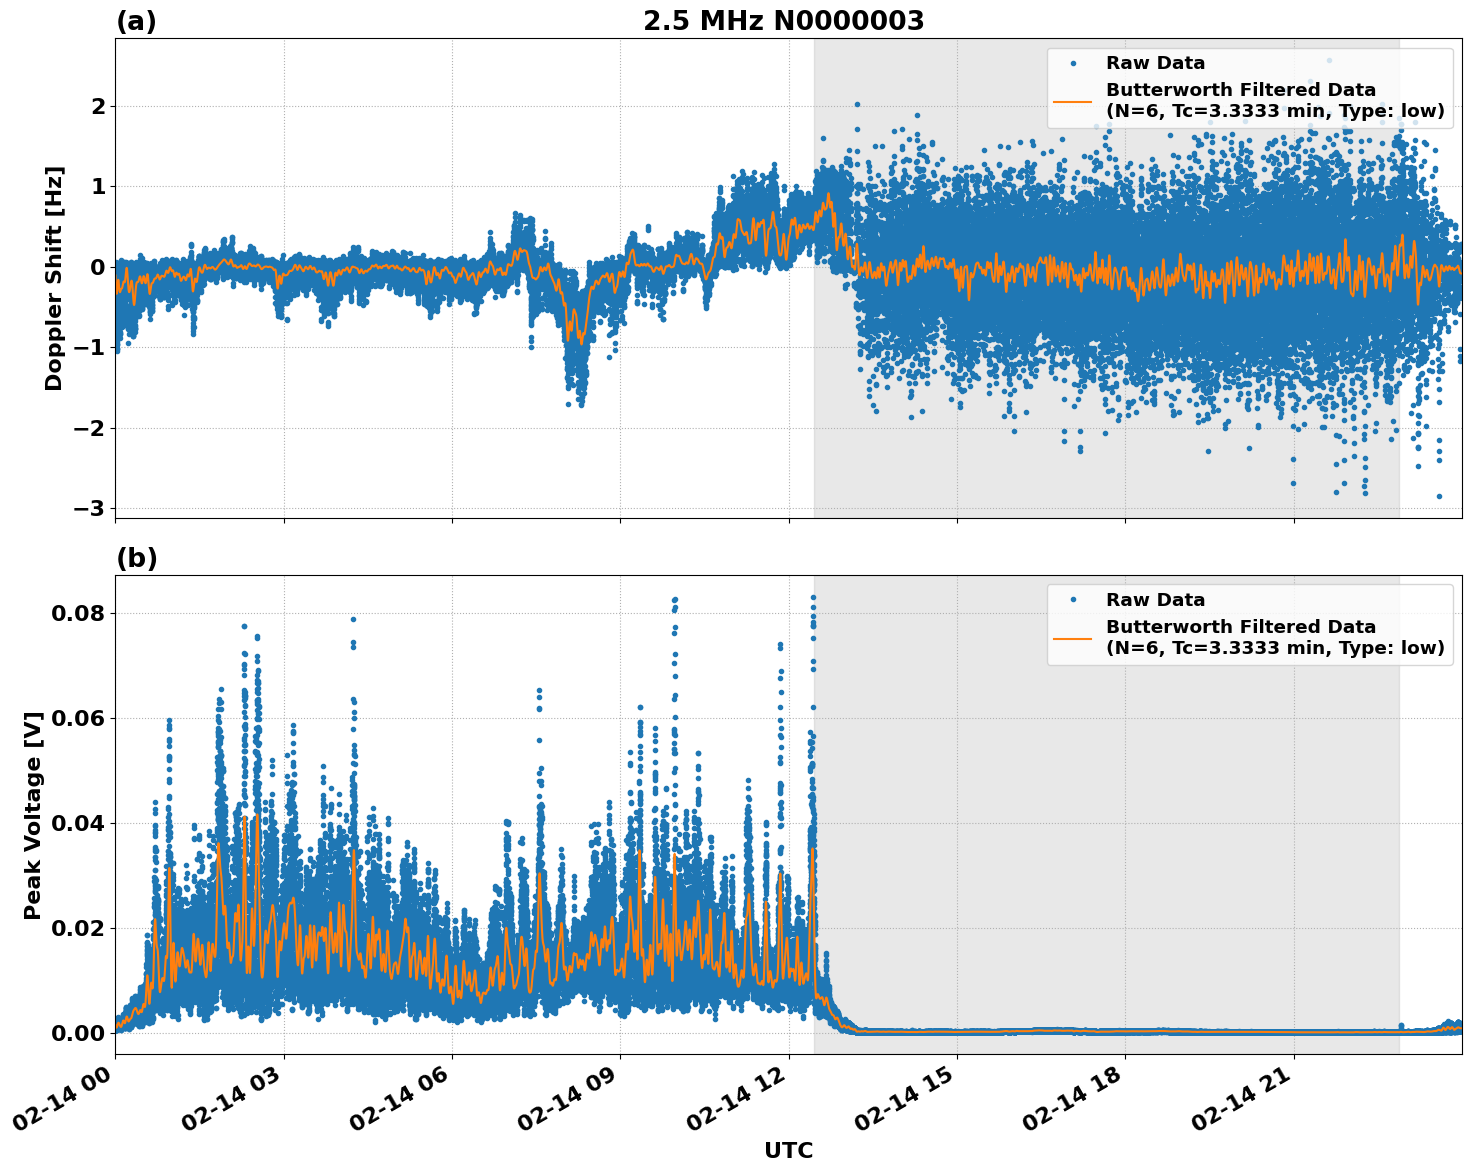Click the −3 tick on Doppler Shift axis
Screen dimensions: 1472x1172
pyautogui.click(x=89, y=509)
